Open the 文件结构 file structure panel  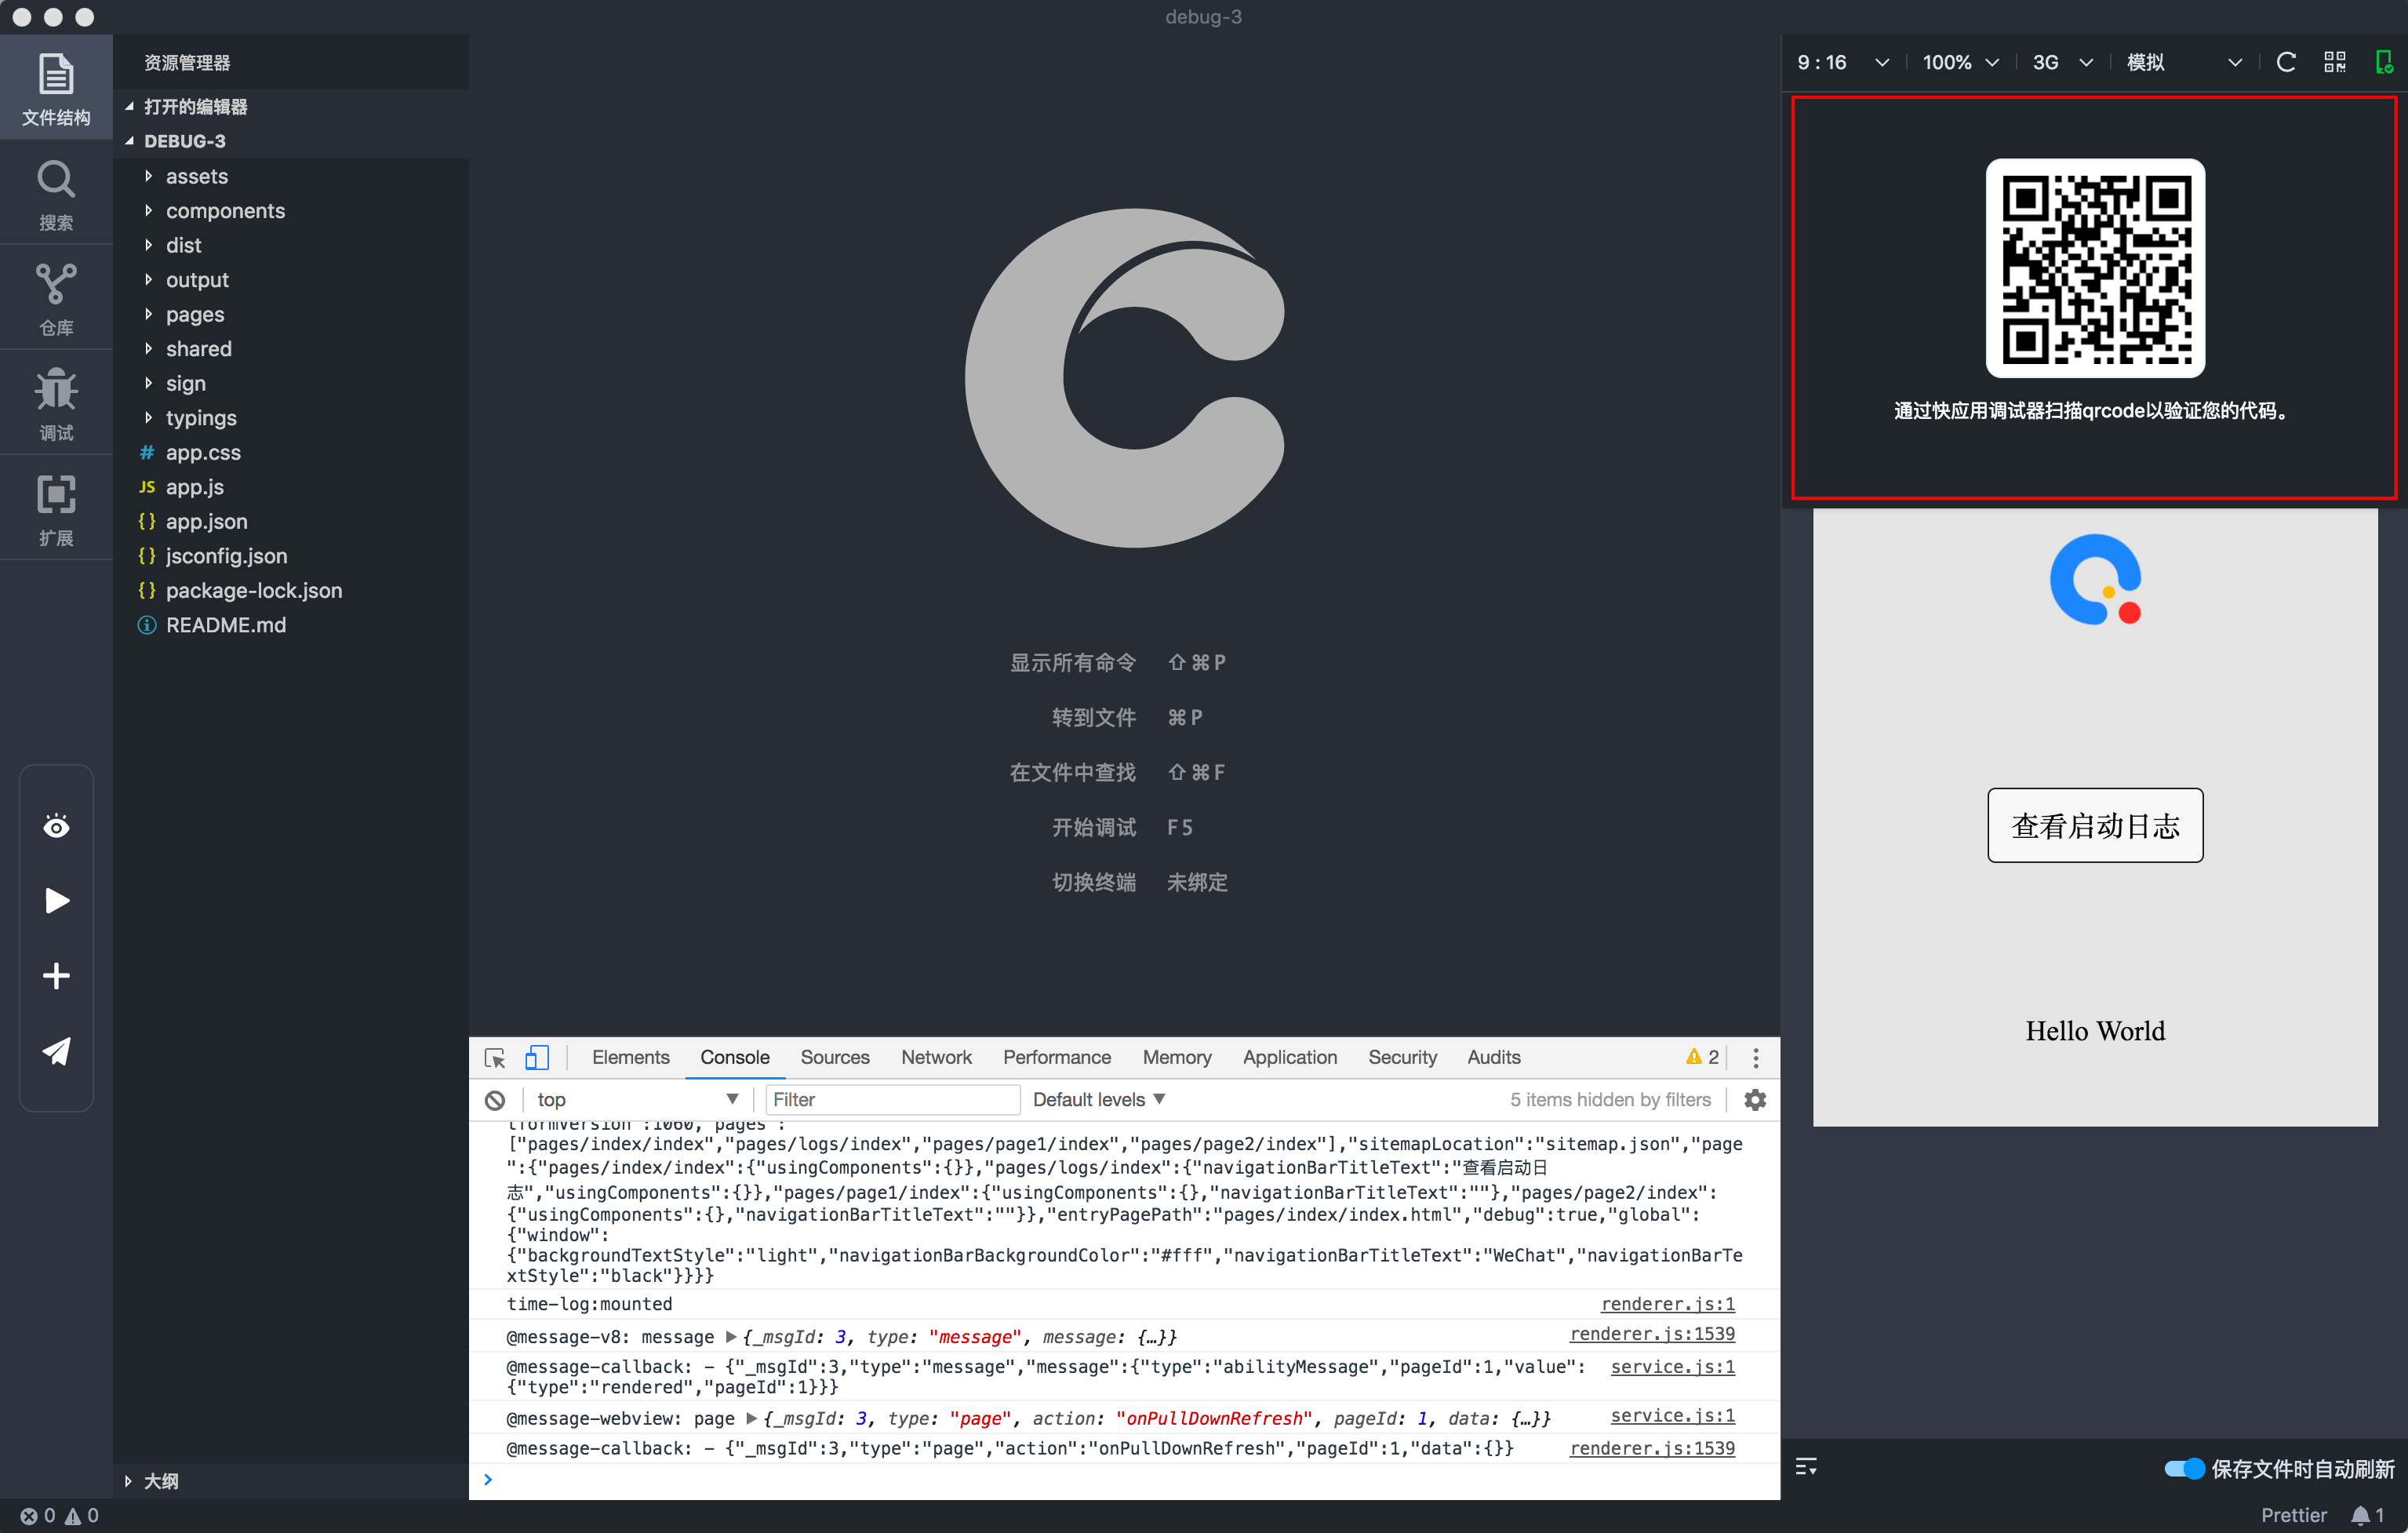pos(56,89)
